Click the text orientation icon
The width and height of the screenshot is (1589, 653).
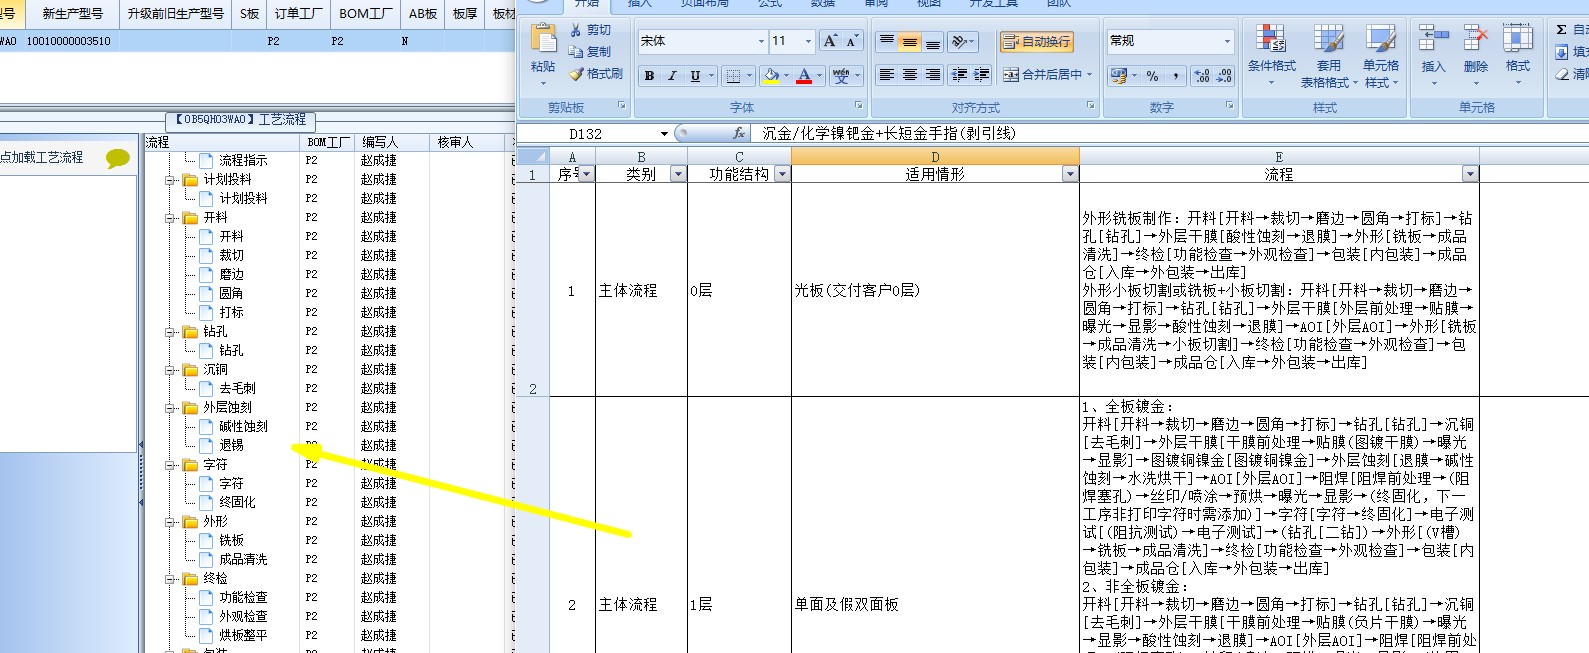tap(960, 41)
